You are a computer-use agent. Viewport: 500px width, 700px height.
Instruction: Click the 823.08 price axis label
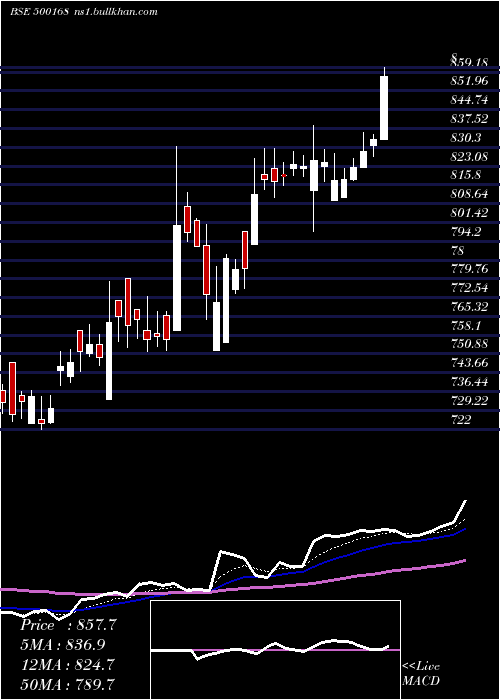click(469, 157)
